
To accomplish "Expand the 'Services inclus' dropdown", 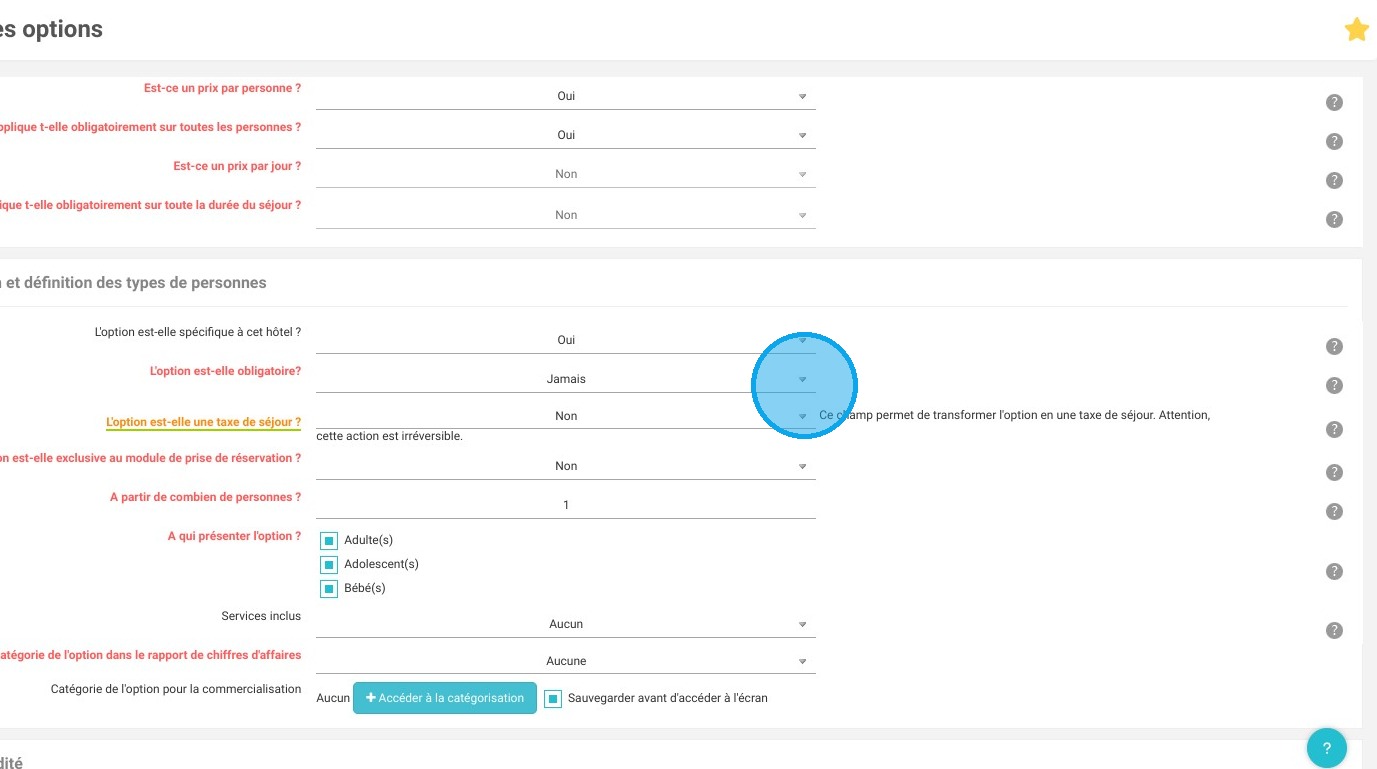I will tap(566, 624).
